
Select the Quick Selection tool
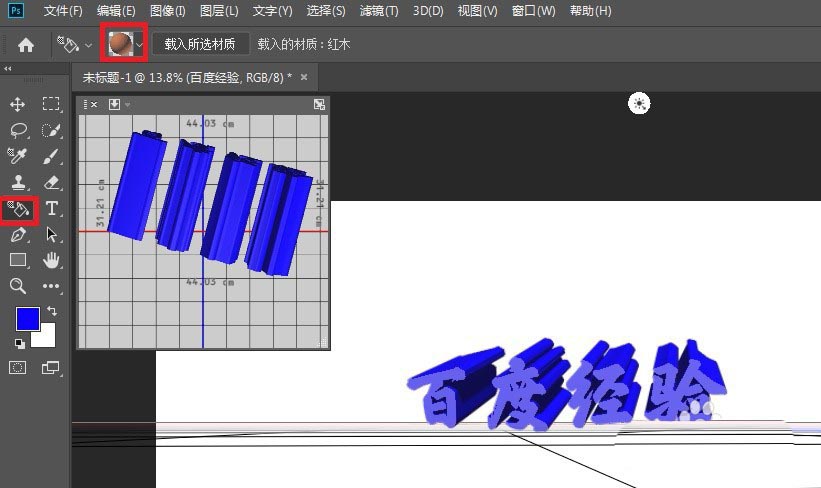[51, 130]
